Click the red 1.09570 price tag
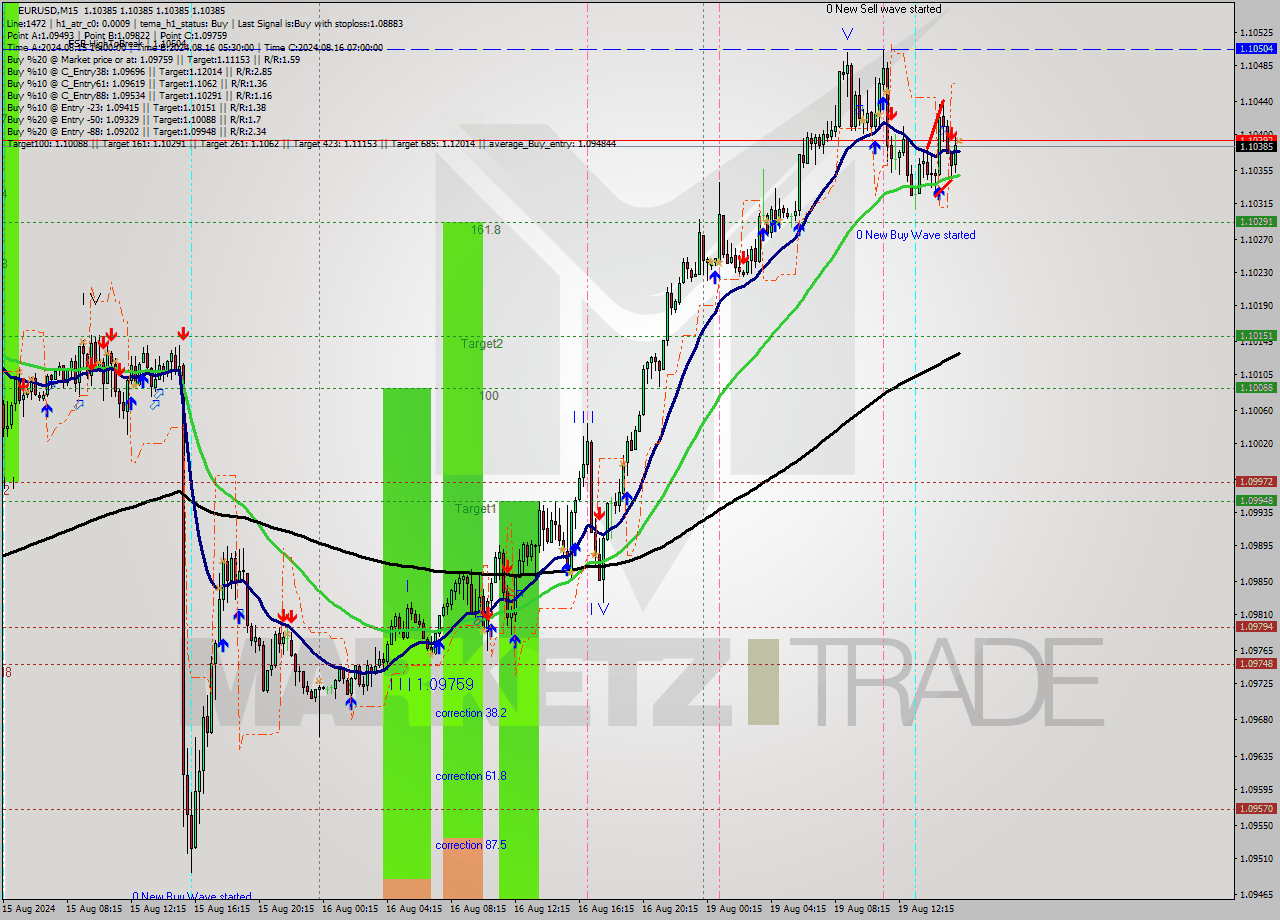This screenshot has height=920, width=1280. pyautogui.click(x=1256, y=808)
